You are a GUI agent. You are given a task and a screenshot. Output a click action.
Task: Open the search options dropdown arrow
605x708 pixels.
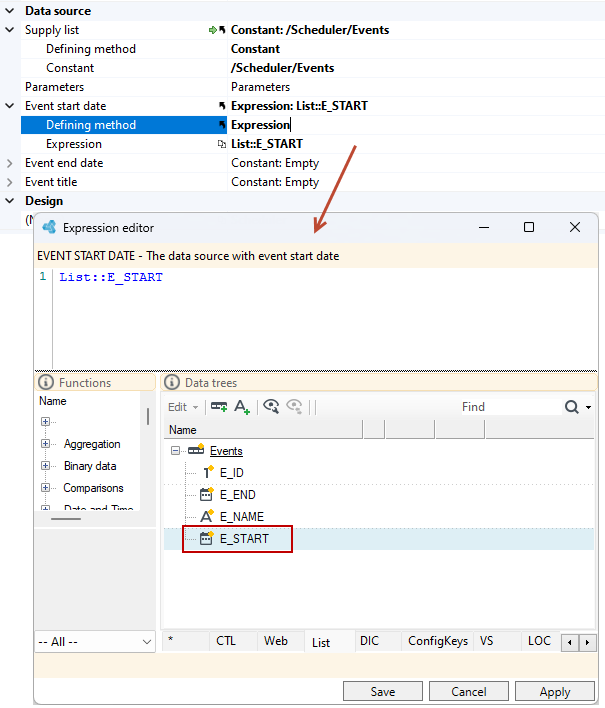point(588,407)
